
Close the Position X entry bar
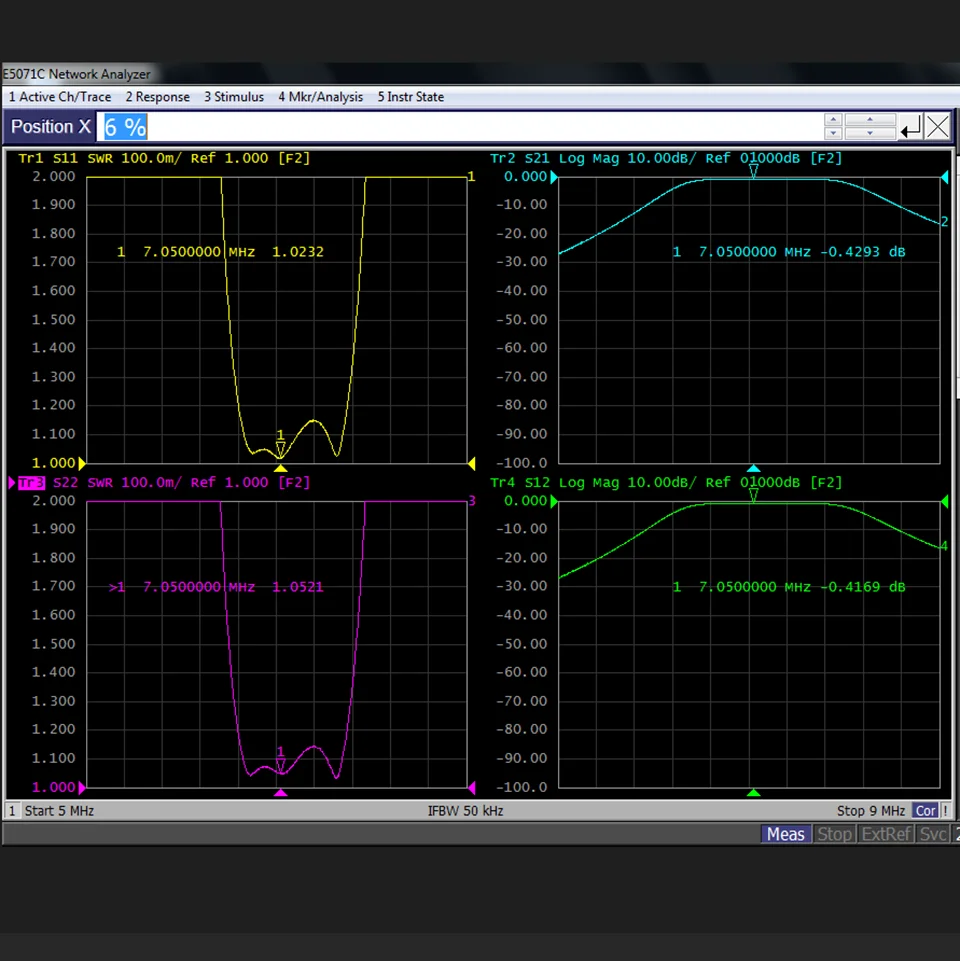(938, 127)
